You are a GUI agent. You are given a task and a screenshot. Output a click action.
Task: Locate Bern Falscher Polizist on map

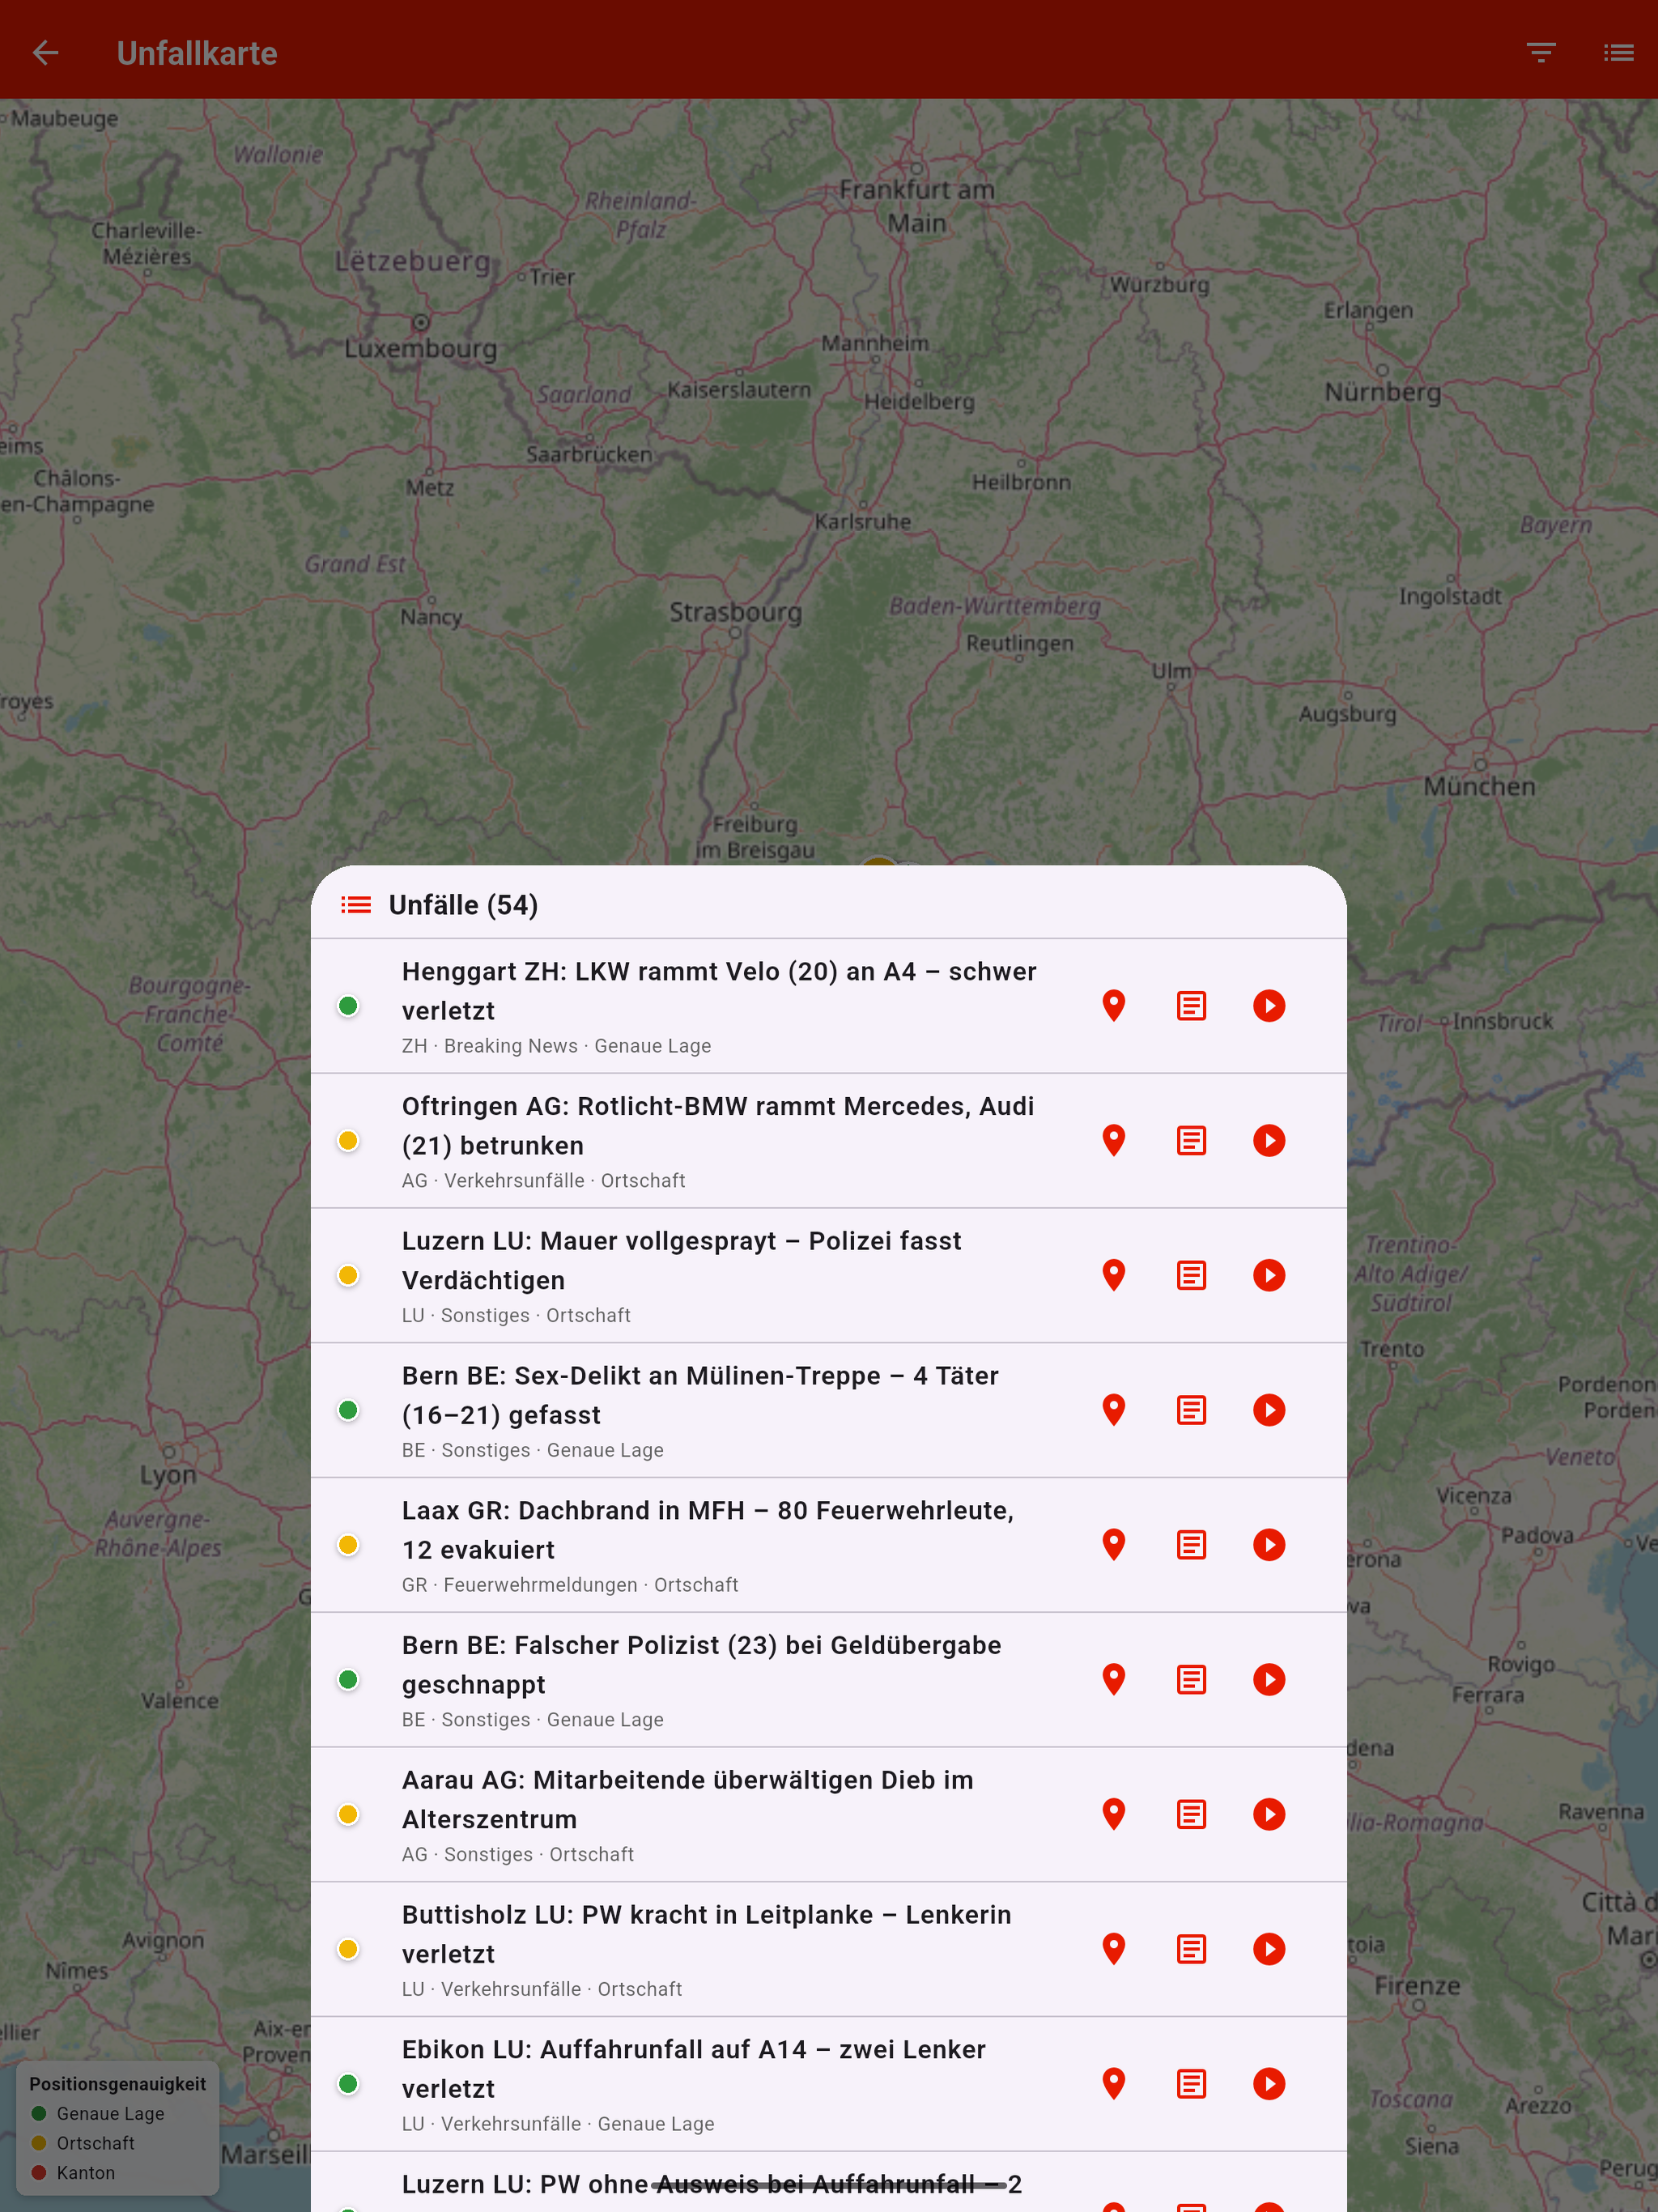[1114, 1680]
